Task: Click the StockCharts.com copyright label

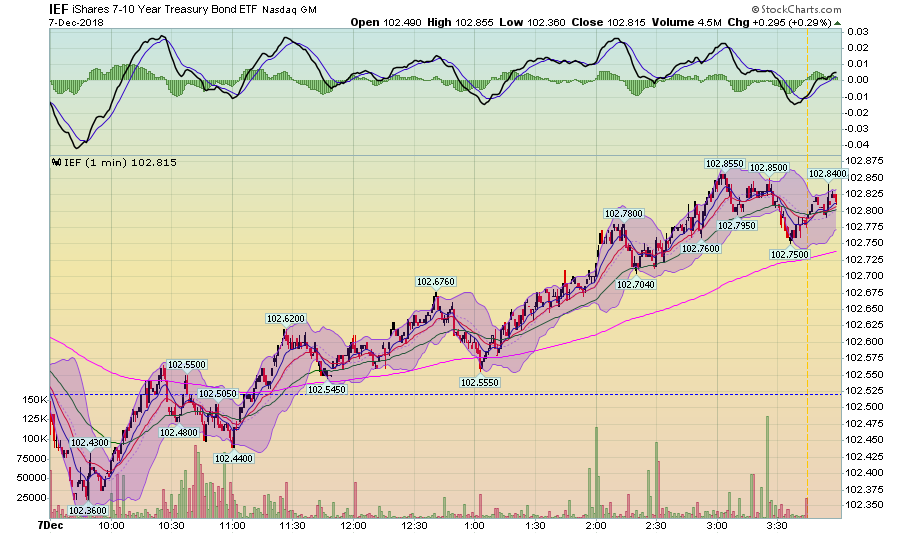Action: point(796,9)
